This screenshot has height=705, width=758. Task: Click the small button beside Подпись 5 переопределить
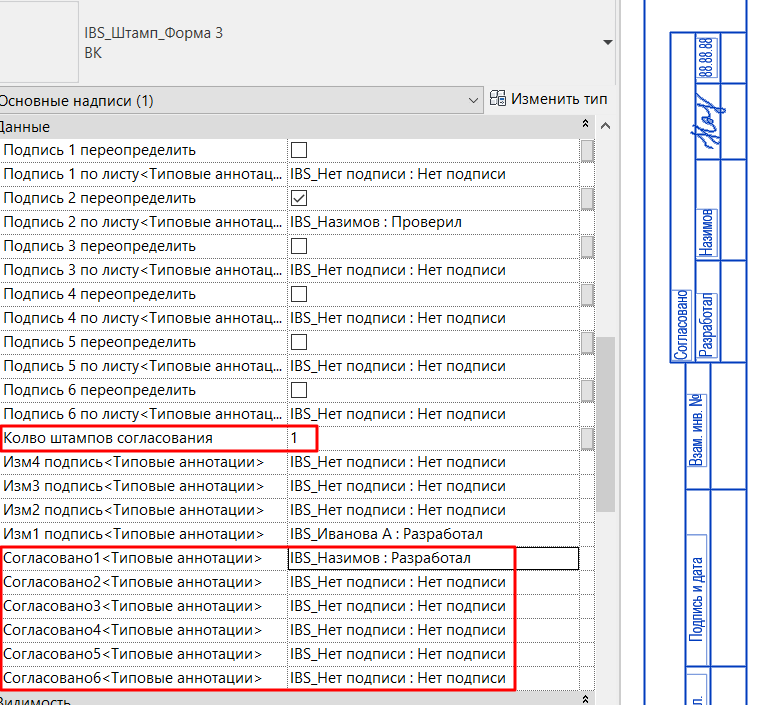(x=587, y=342)
